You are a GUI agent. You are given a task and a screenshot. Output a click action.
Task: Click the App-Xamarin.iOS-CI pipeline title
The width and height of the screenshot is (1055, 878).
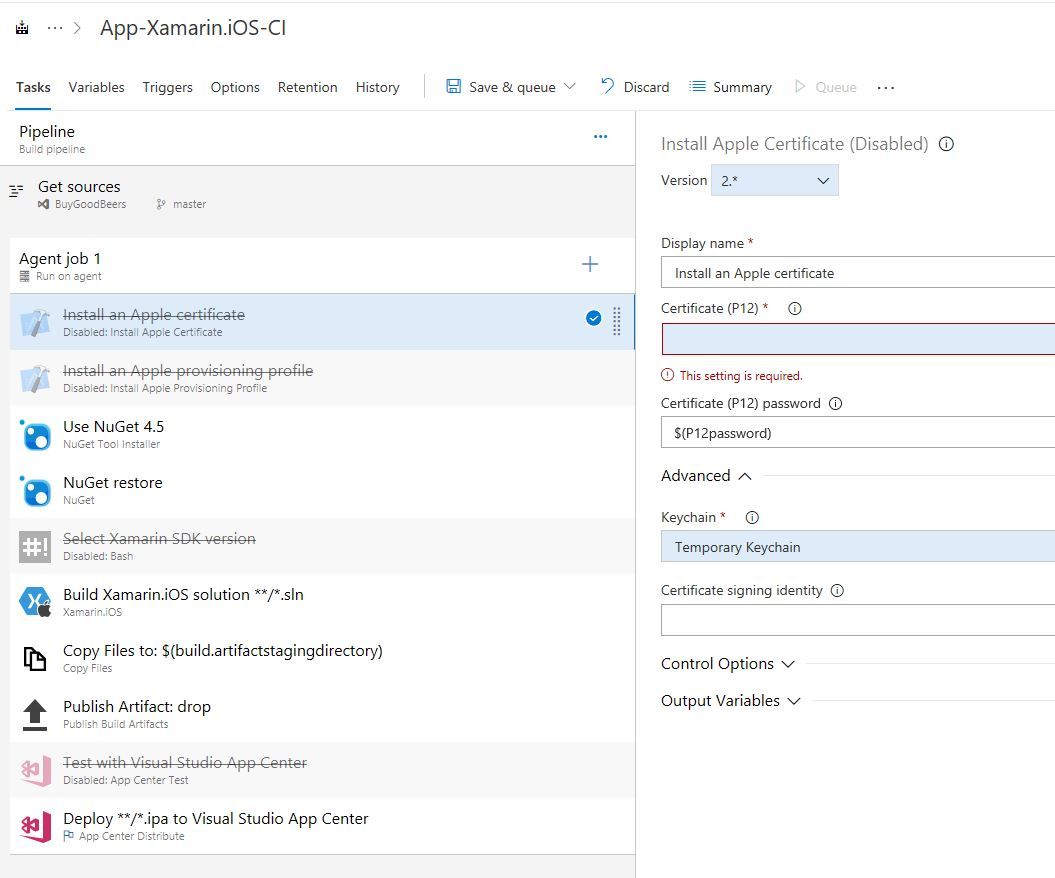click(193, 28)
